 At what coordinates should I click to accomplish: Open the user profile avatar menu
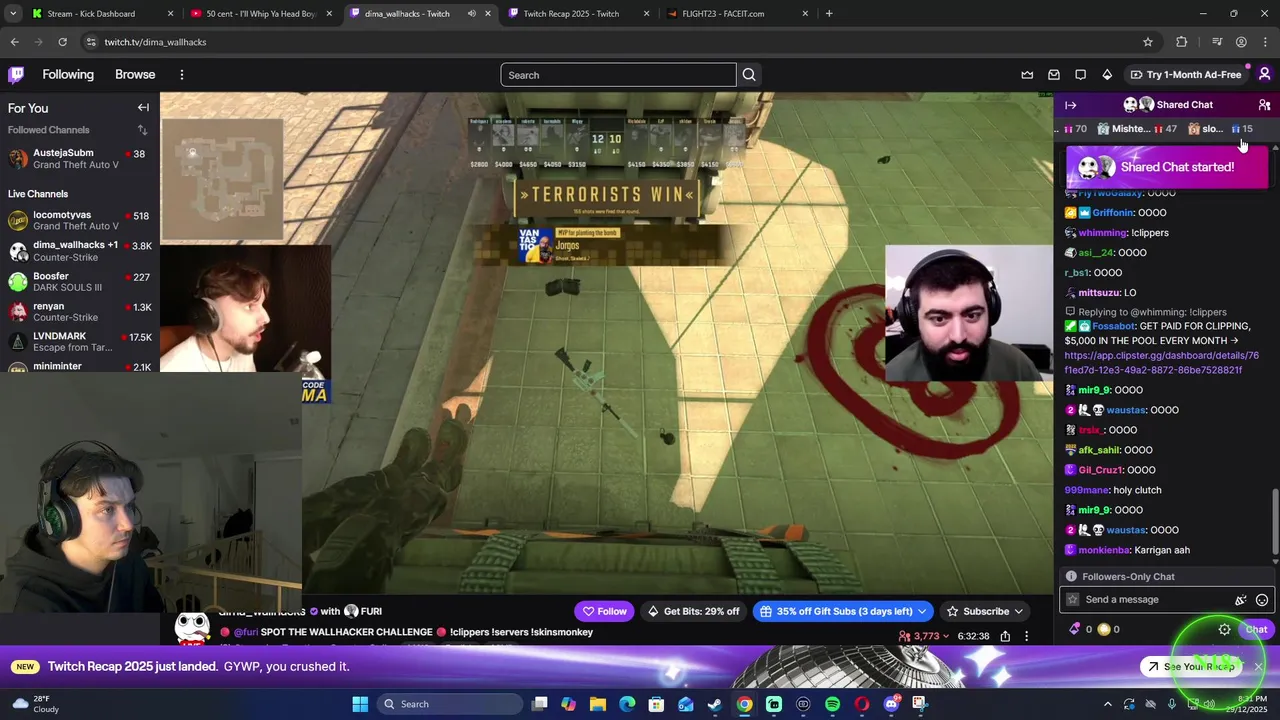(x=1264, y=74)
